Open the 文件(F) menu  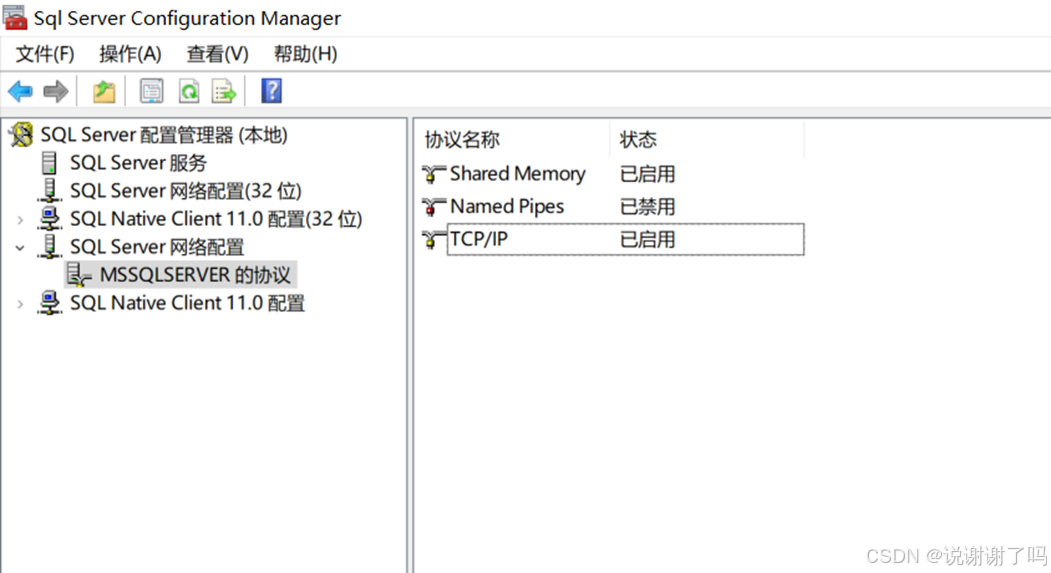pos(45,54)
